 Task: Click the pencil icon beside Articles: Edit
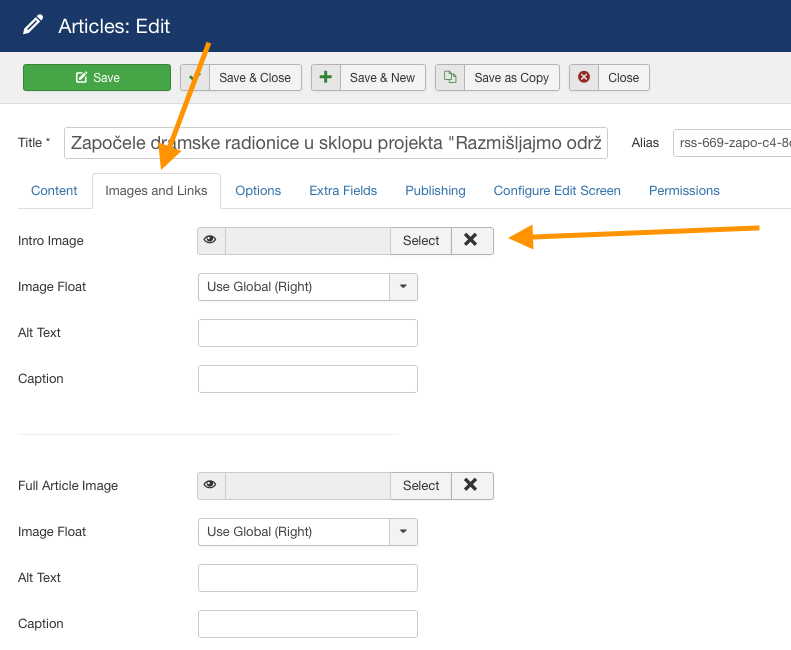33,25
